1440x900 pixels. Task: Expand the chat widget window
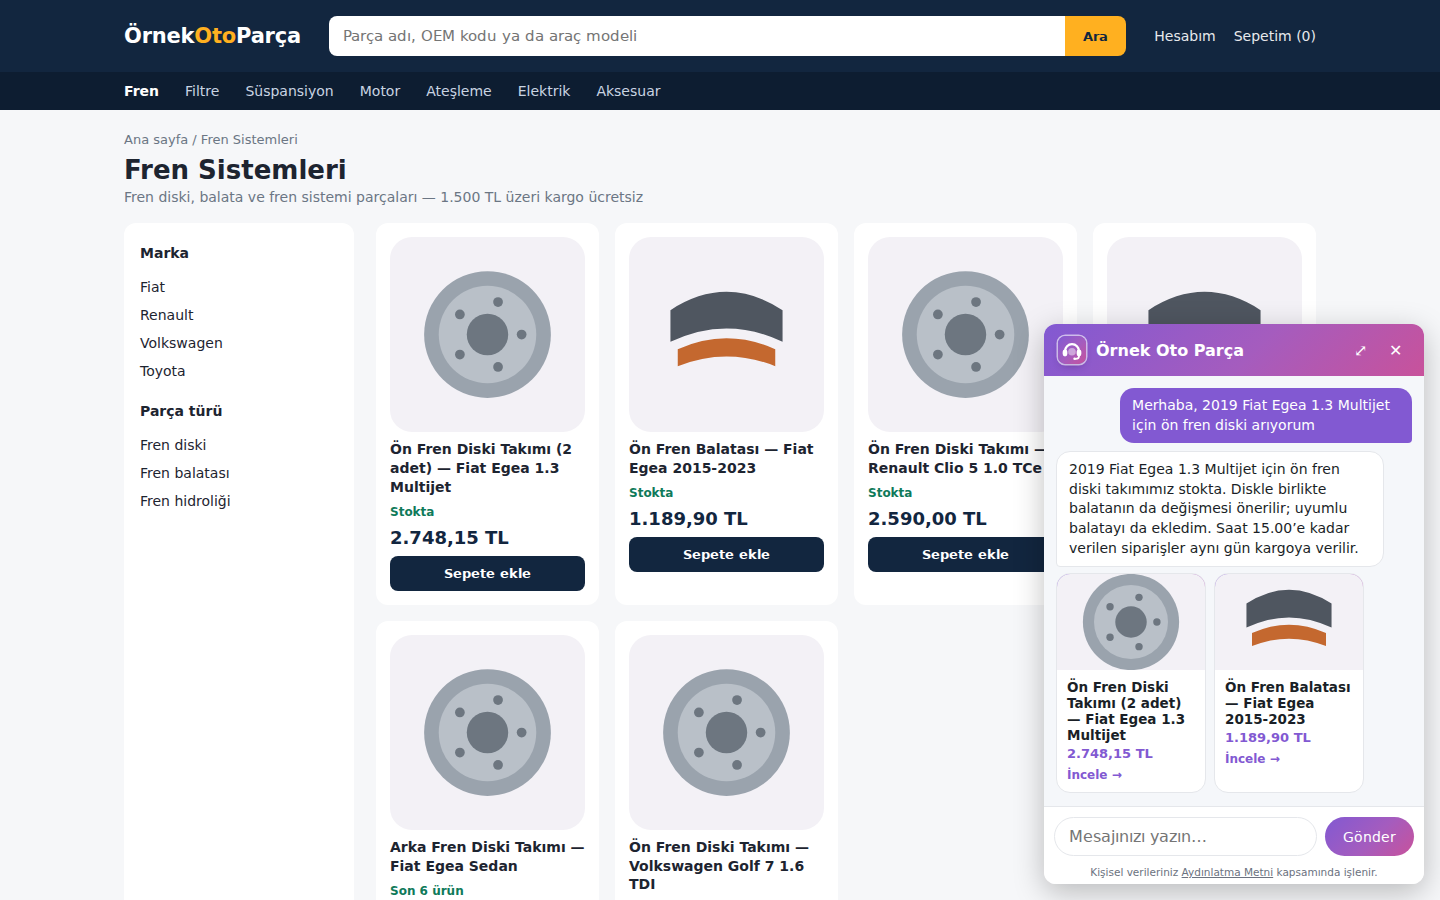point(1360,351)
